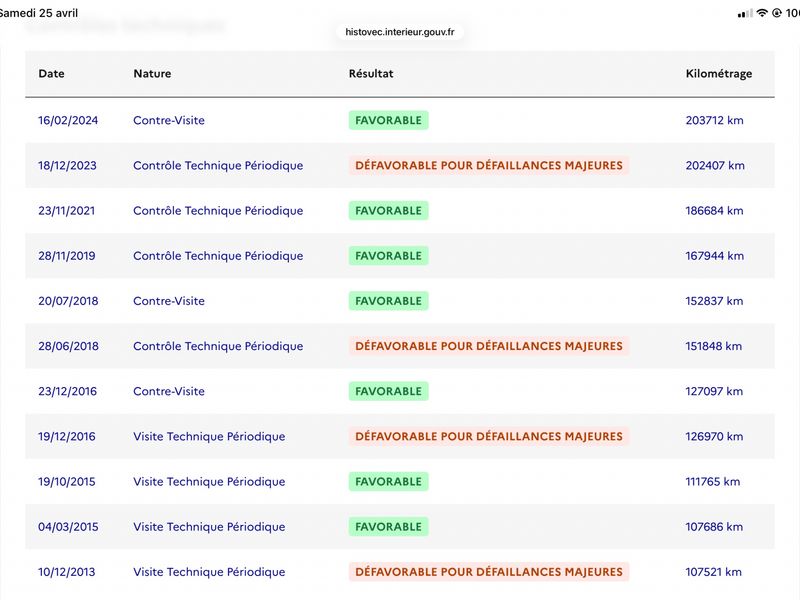This screenshot has height=600, width=800.
Task: Select the 20/07/2018 date entry
Action: [68, 301]
